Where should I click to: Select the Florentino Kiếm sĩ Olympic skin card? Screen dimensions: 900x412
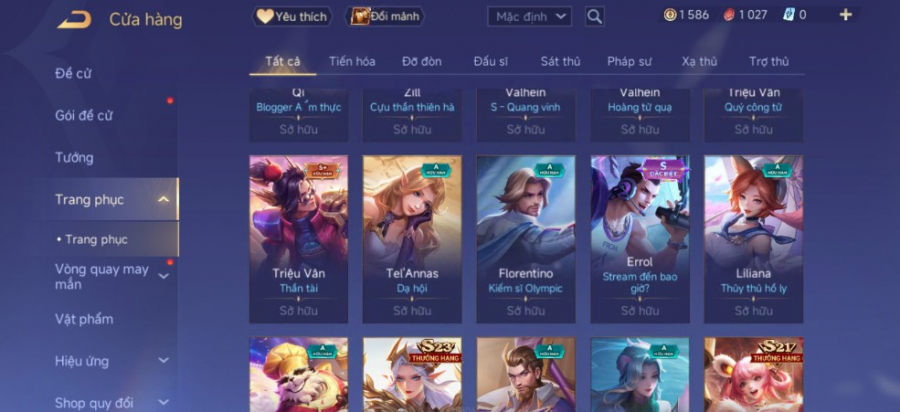point(526,239)
